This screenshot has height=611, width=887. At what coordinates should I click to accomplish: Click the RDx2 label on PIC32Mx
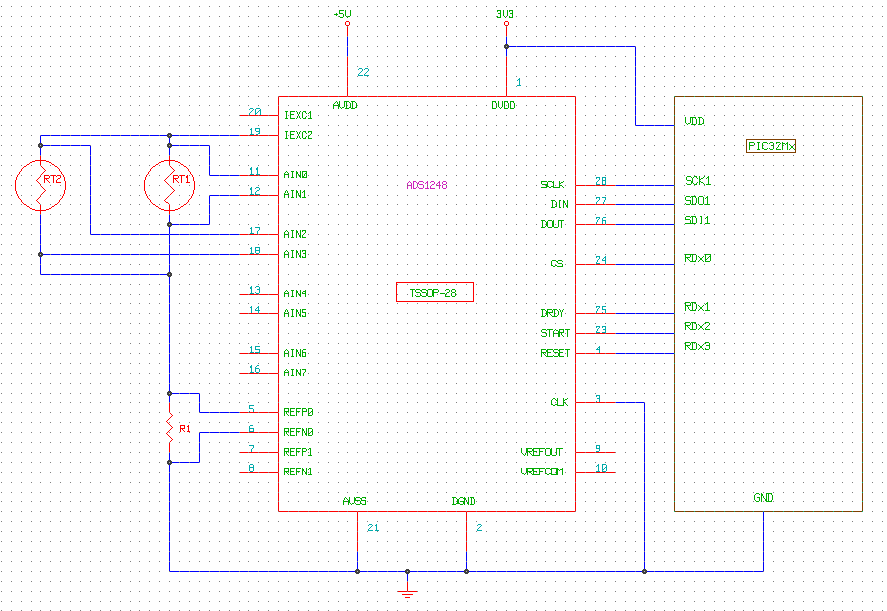click(697, 327)
